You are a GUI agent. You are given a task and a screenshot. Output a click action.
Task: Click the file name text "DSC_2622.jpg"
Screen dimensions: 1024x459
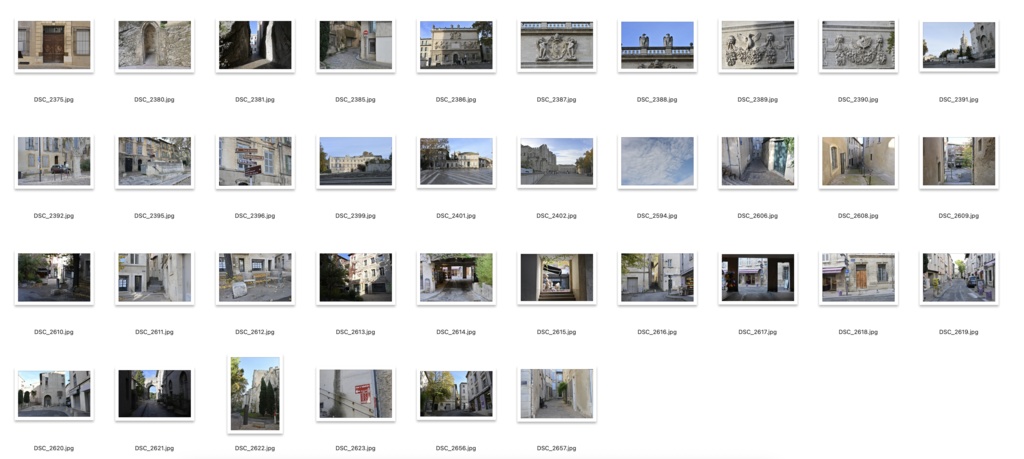255,448
